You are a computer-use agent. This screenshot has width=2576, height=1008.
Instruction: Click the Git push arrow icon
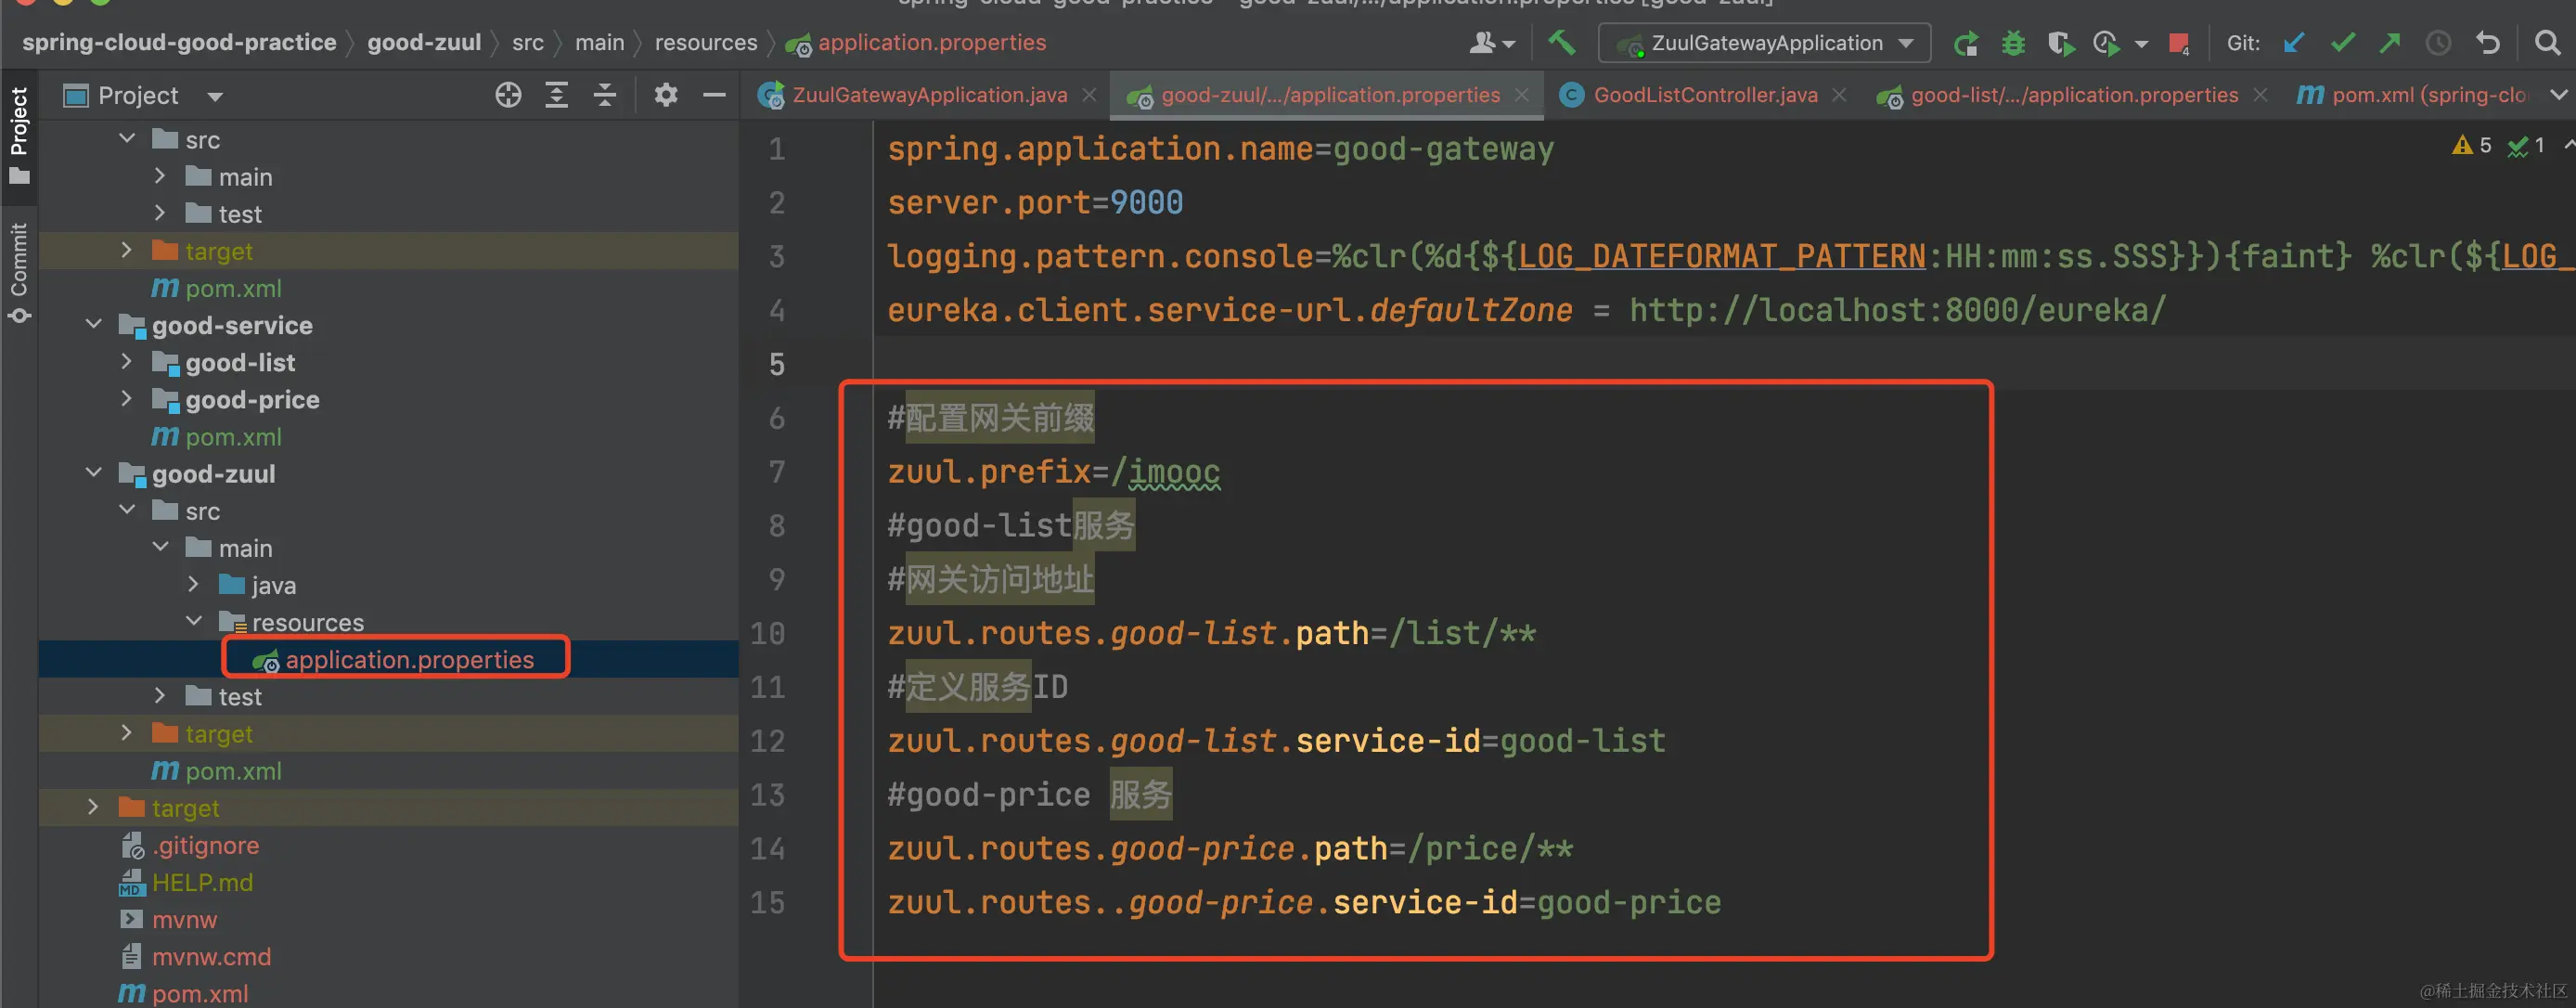(2390, 43)
